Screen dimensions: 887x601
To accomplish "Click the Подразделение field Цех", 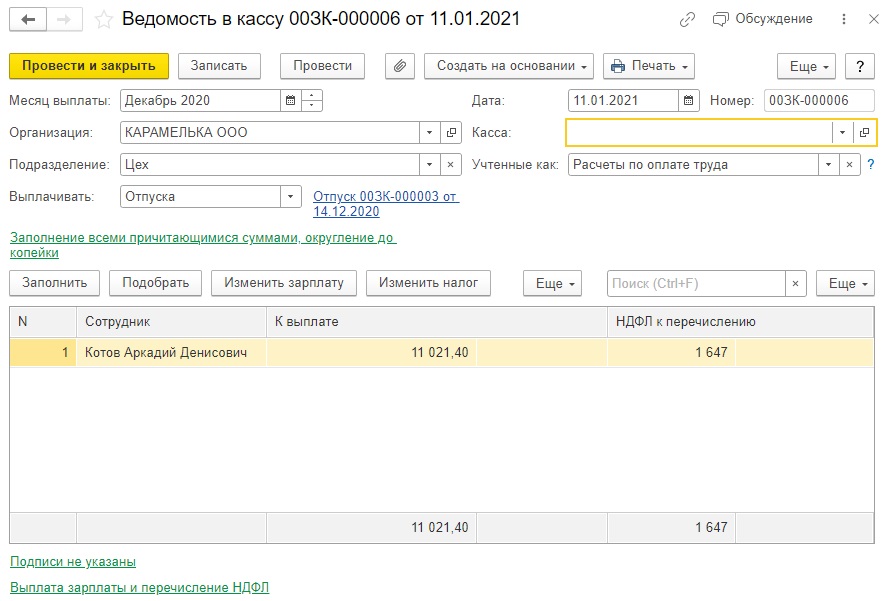I will [270, 165].
